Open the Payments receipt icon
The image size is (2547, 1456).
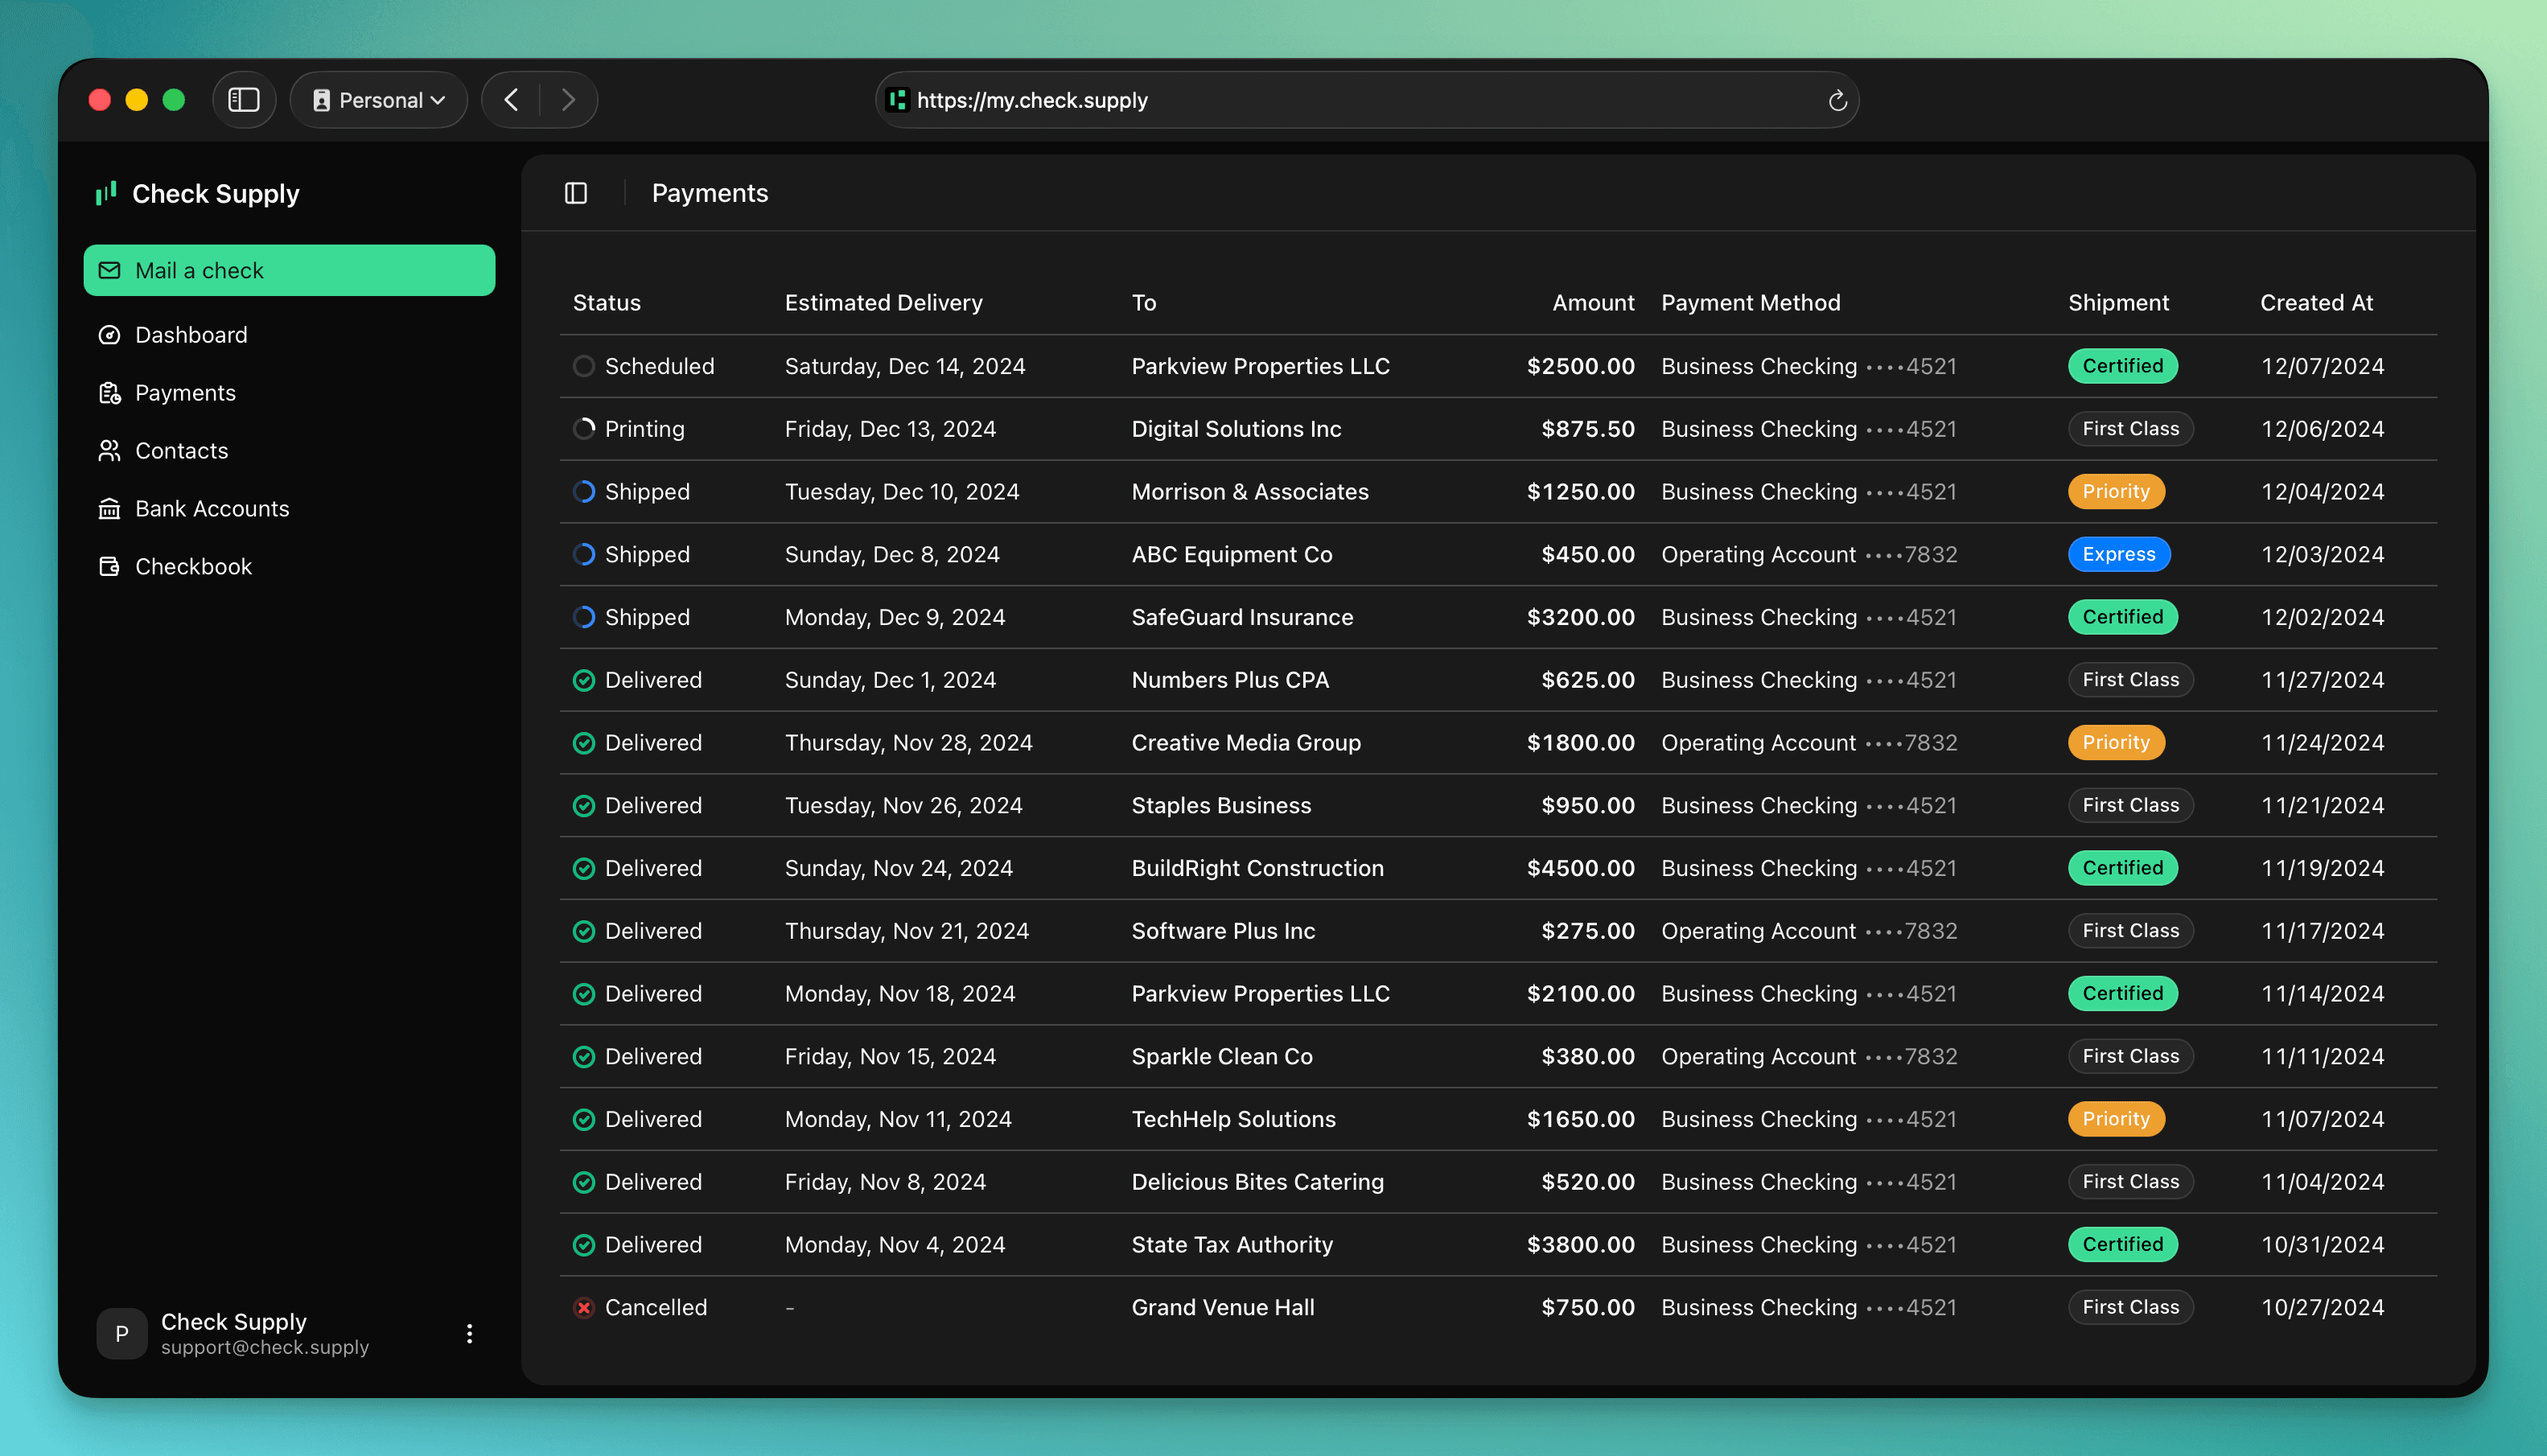click(x=109, y=392)
